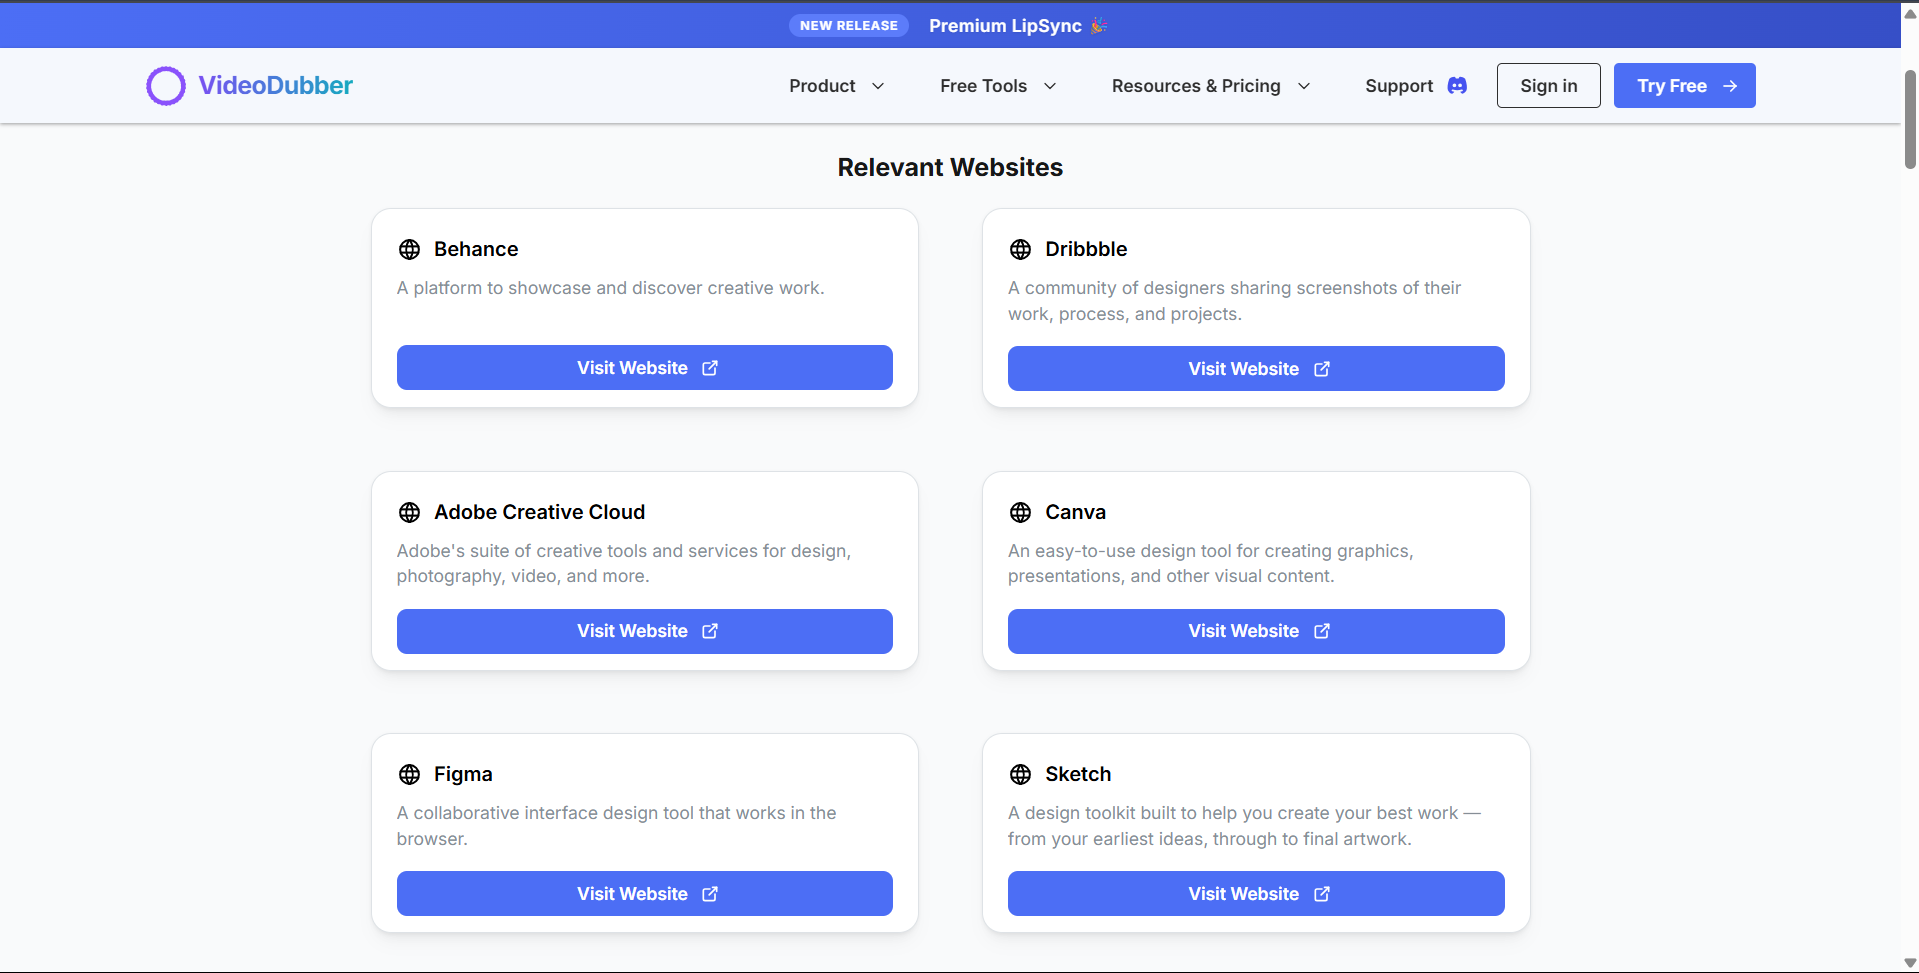Click the globe icon beside Dribbble
The height and width of the screenshot is (973, 1919).
(1020, 249)
